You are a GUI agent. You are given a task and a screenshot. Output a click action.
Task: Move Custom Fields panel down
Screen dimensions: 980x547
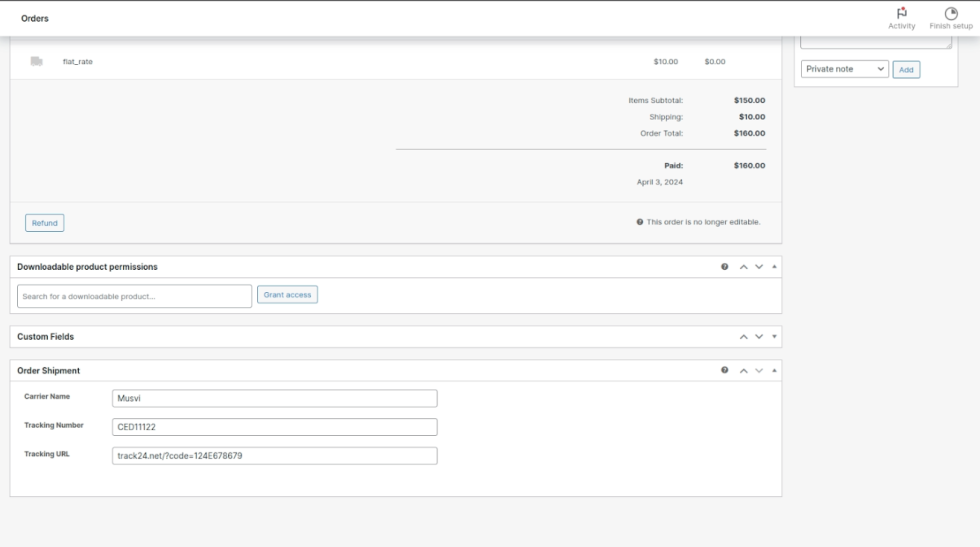click(759, 337)
